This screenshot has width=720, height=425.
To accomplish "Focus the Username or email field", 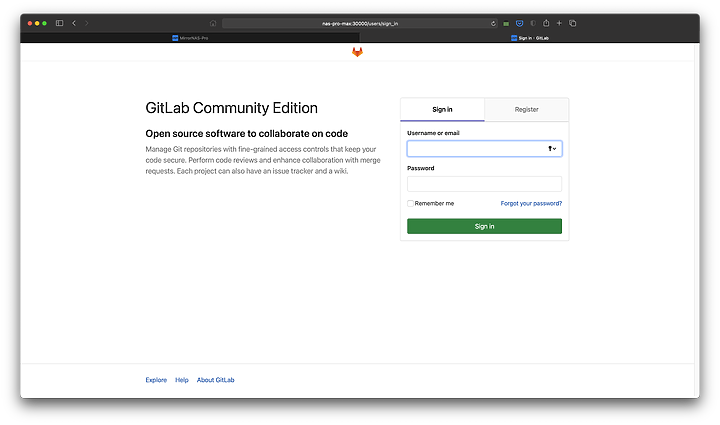I will click(x=484, y=149).
